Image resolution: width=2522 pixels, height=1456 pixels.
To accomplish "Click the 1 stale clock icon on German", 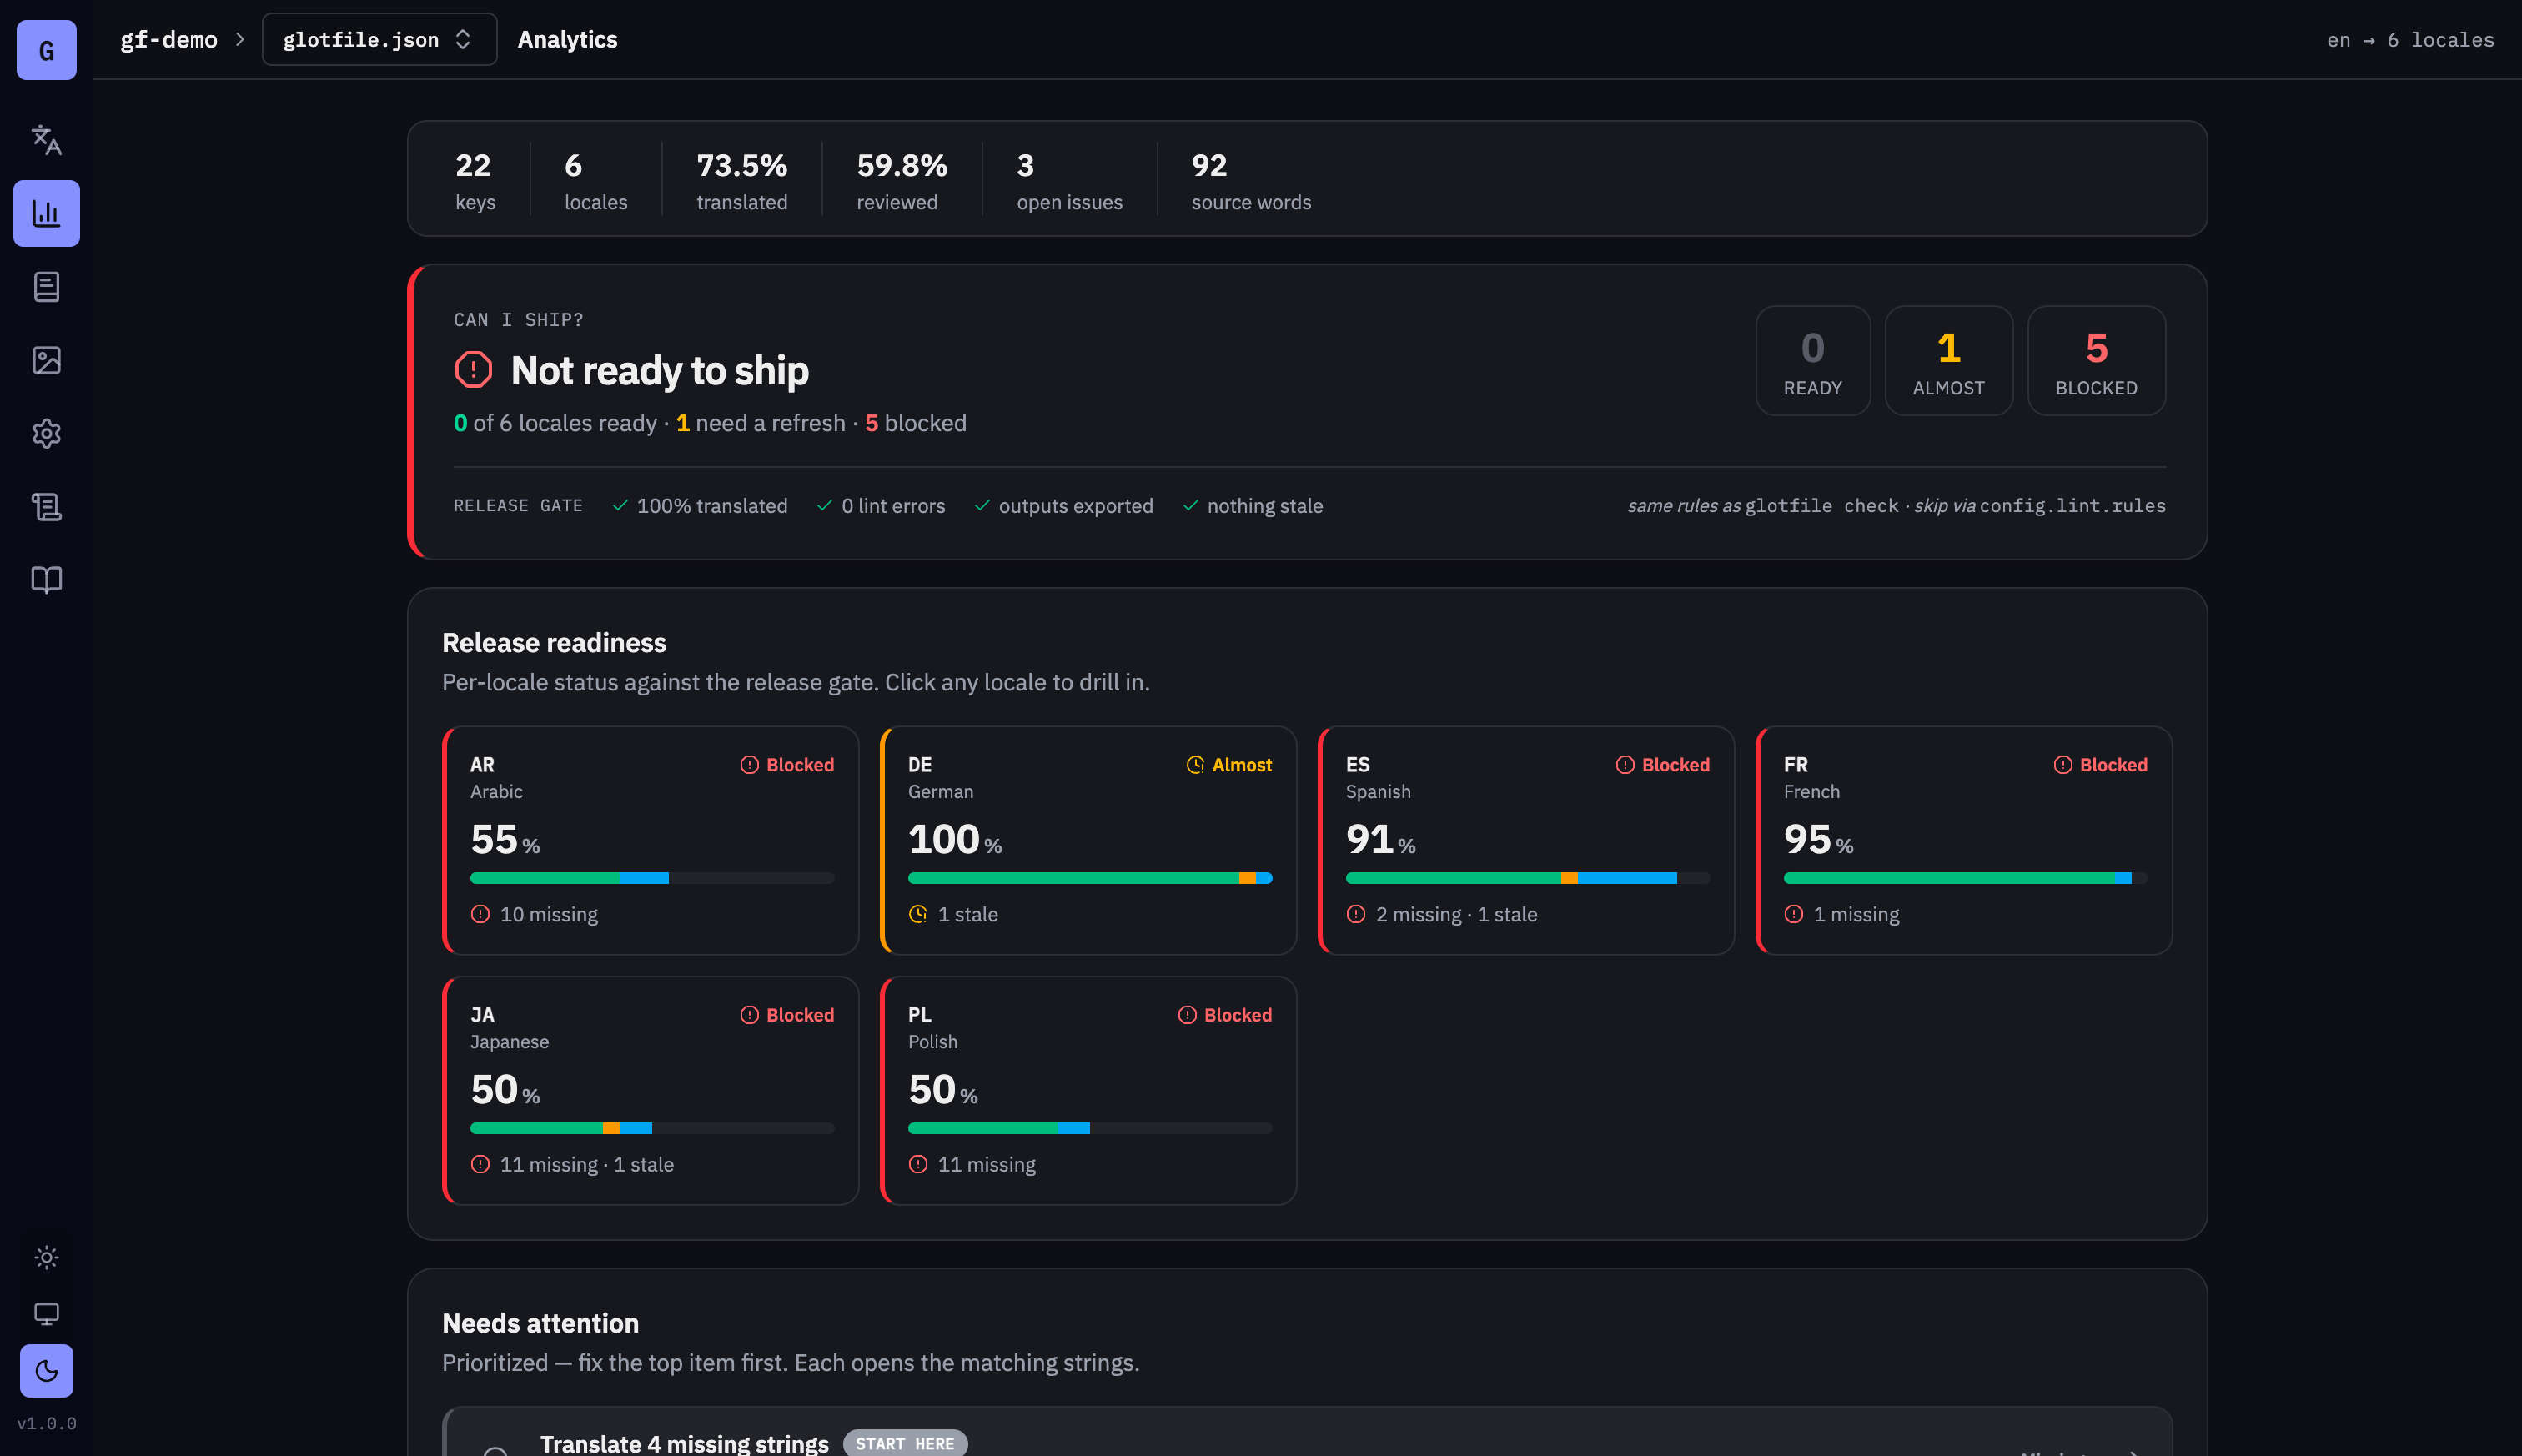I will tap(918, 914).
